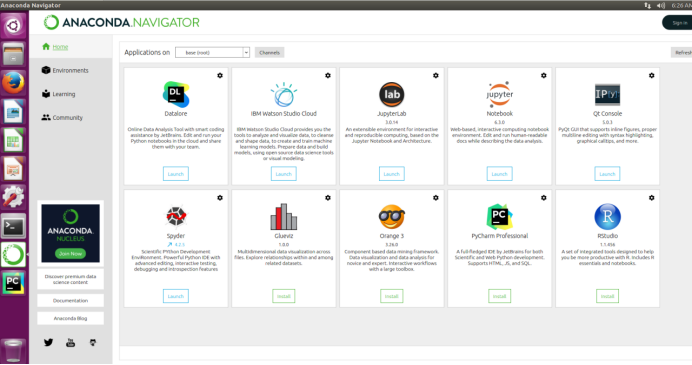Click the Datalore application logo

pyautogui.click(x=176, y=94)
